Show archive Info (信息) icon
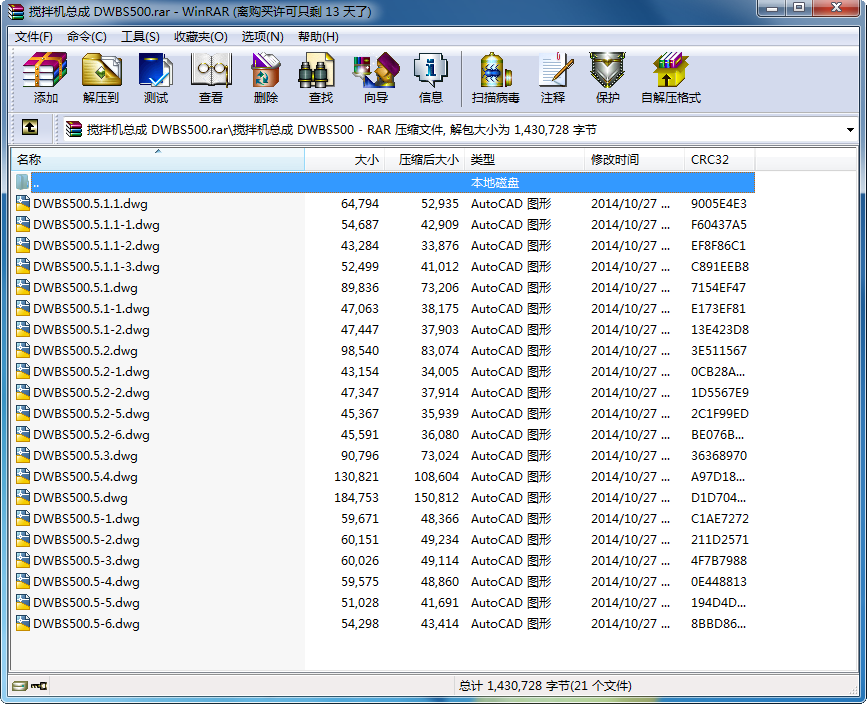This screenshot has width=867, height=704. 431,78
